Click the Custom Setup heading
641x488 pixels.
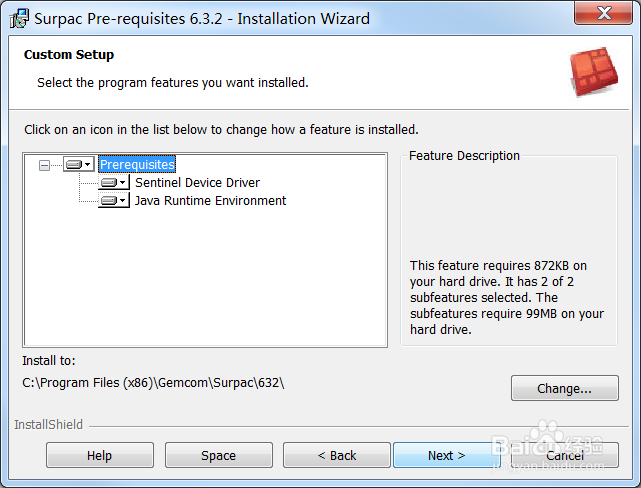coord(69,54)
